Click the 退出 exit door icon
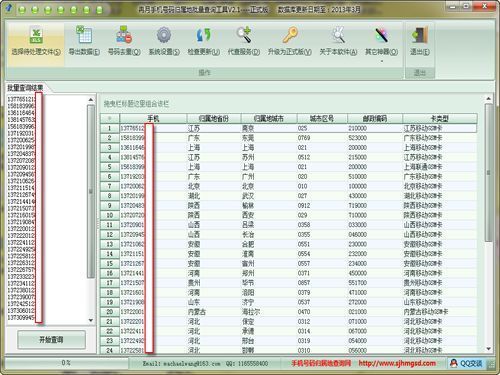The height and width of the screenshot is (375, 500). [420, 35]
